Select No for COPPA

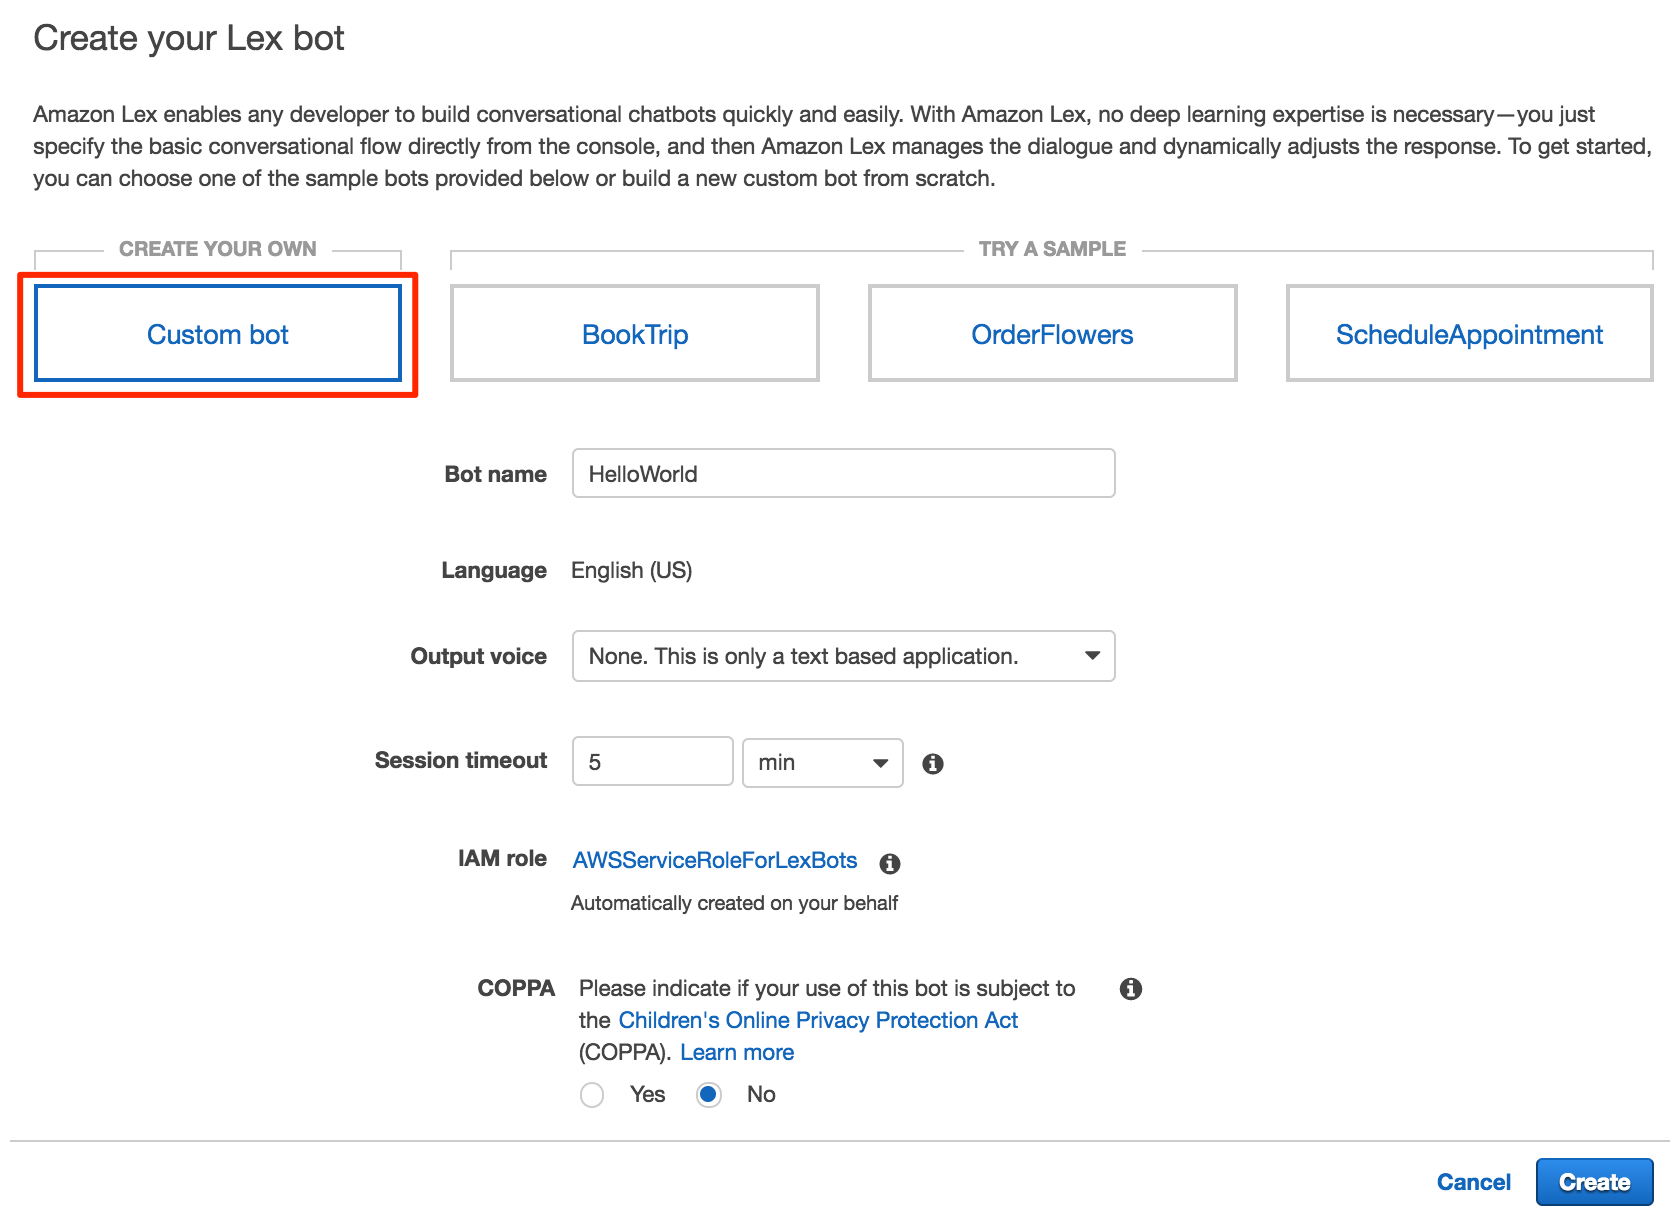[x=709, y=1095]
